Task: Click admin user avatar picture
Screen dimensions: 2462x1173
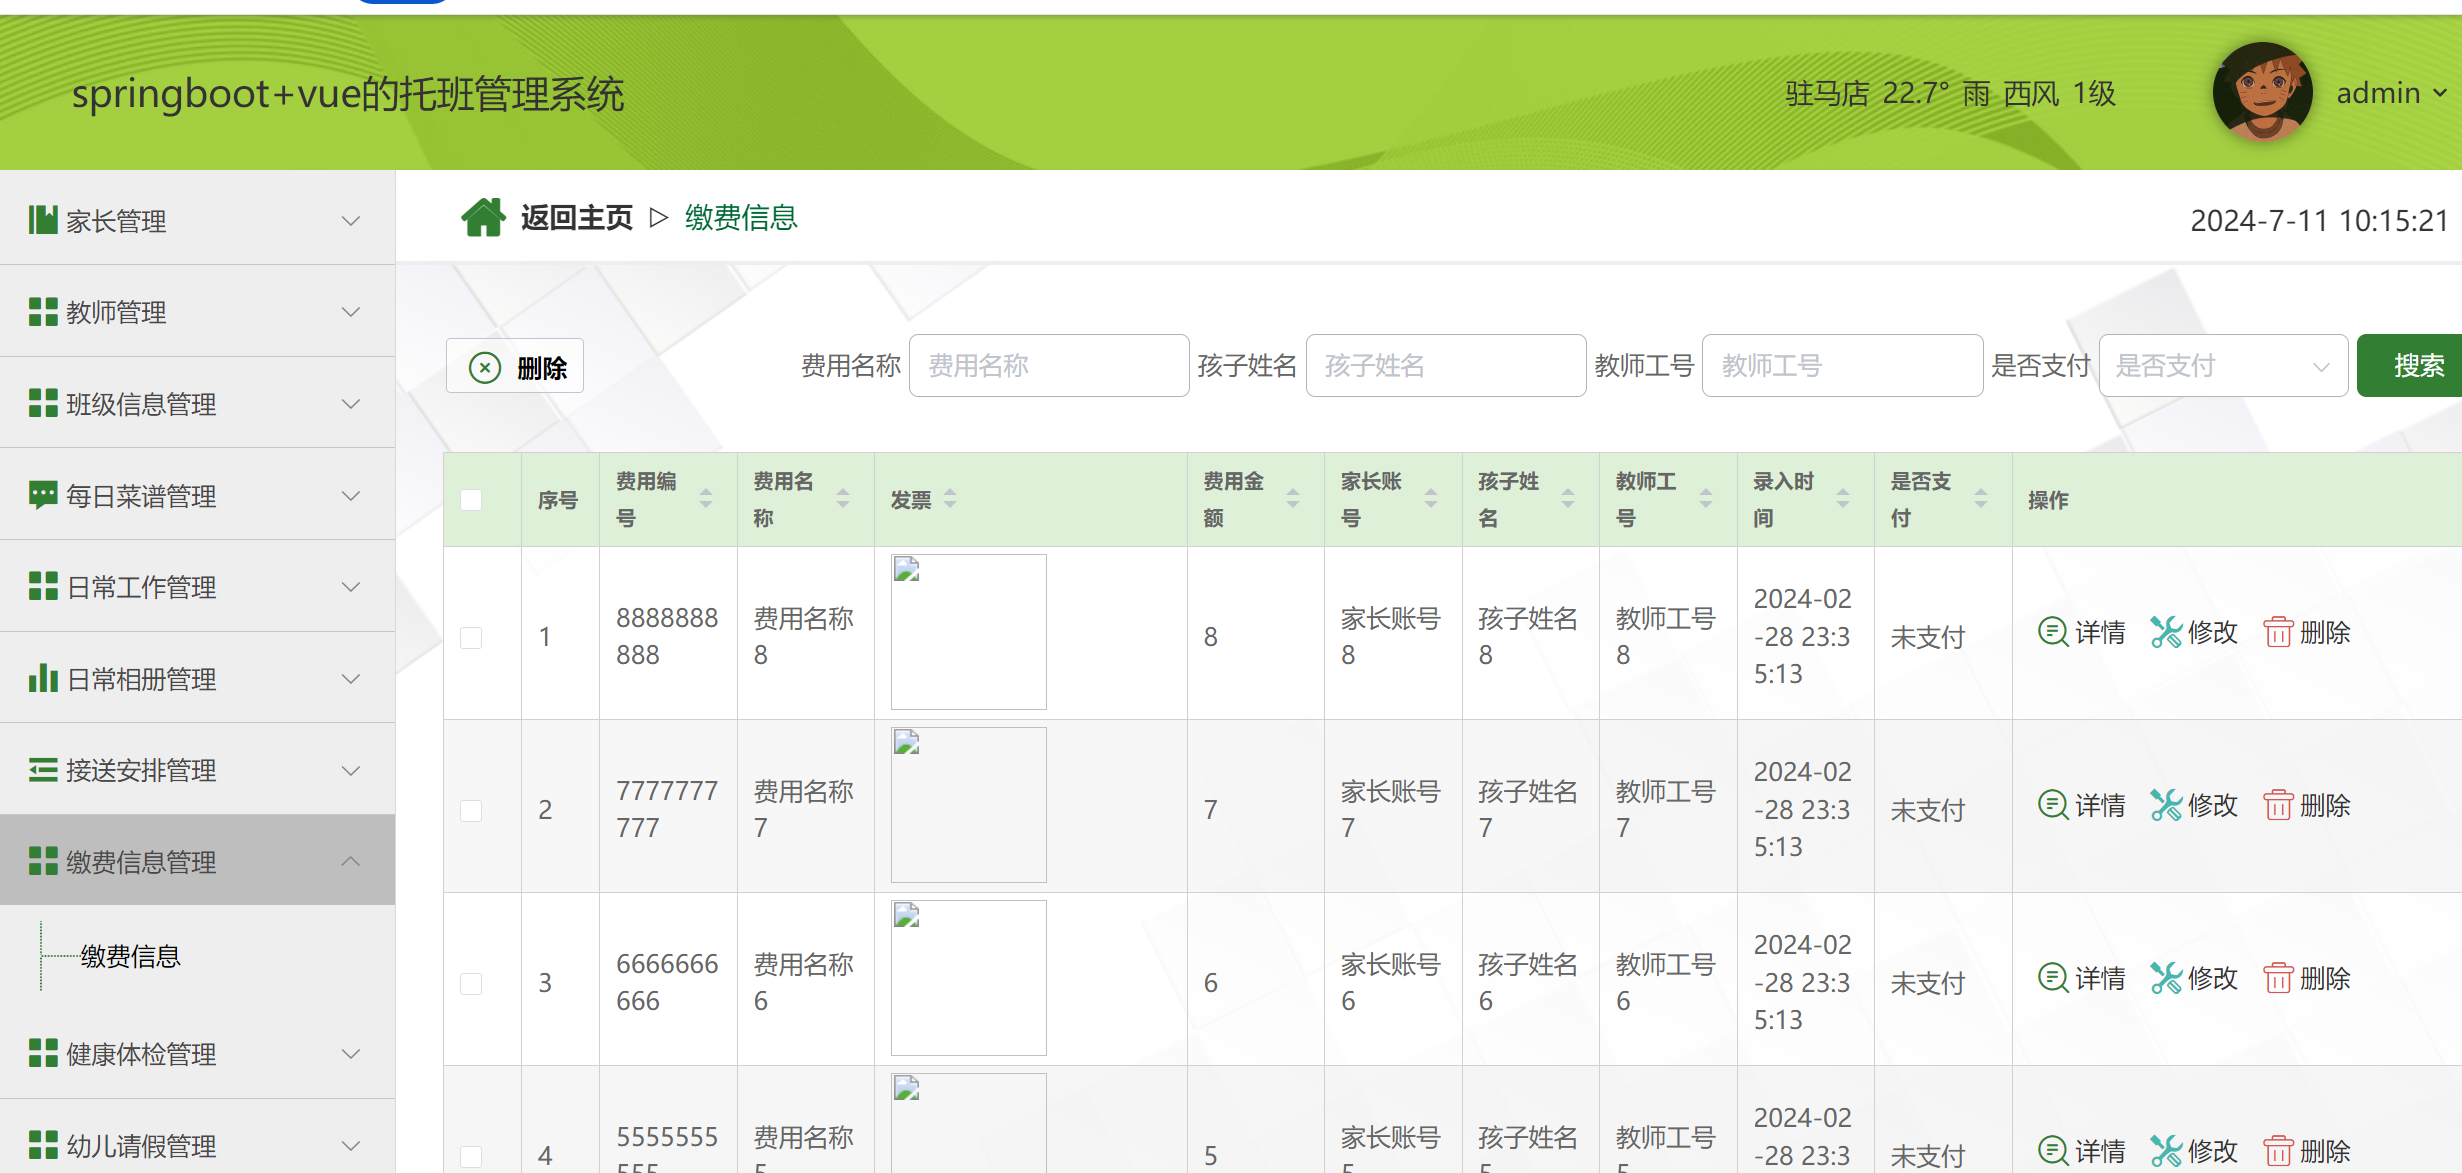Action: [2262, 92]
